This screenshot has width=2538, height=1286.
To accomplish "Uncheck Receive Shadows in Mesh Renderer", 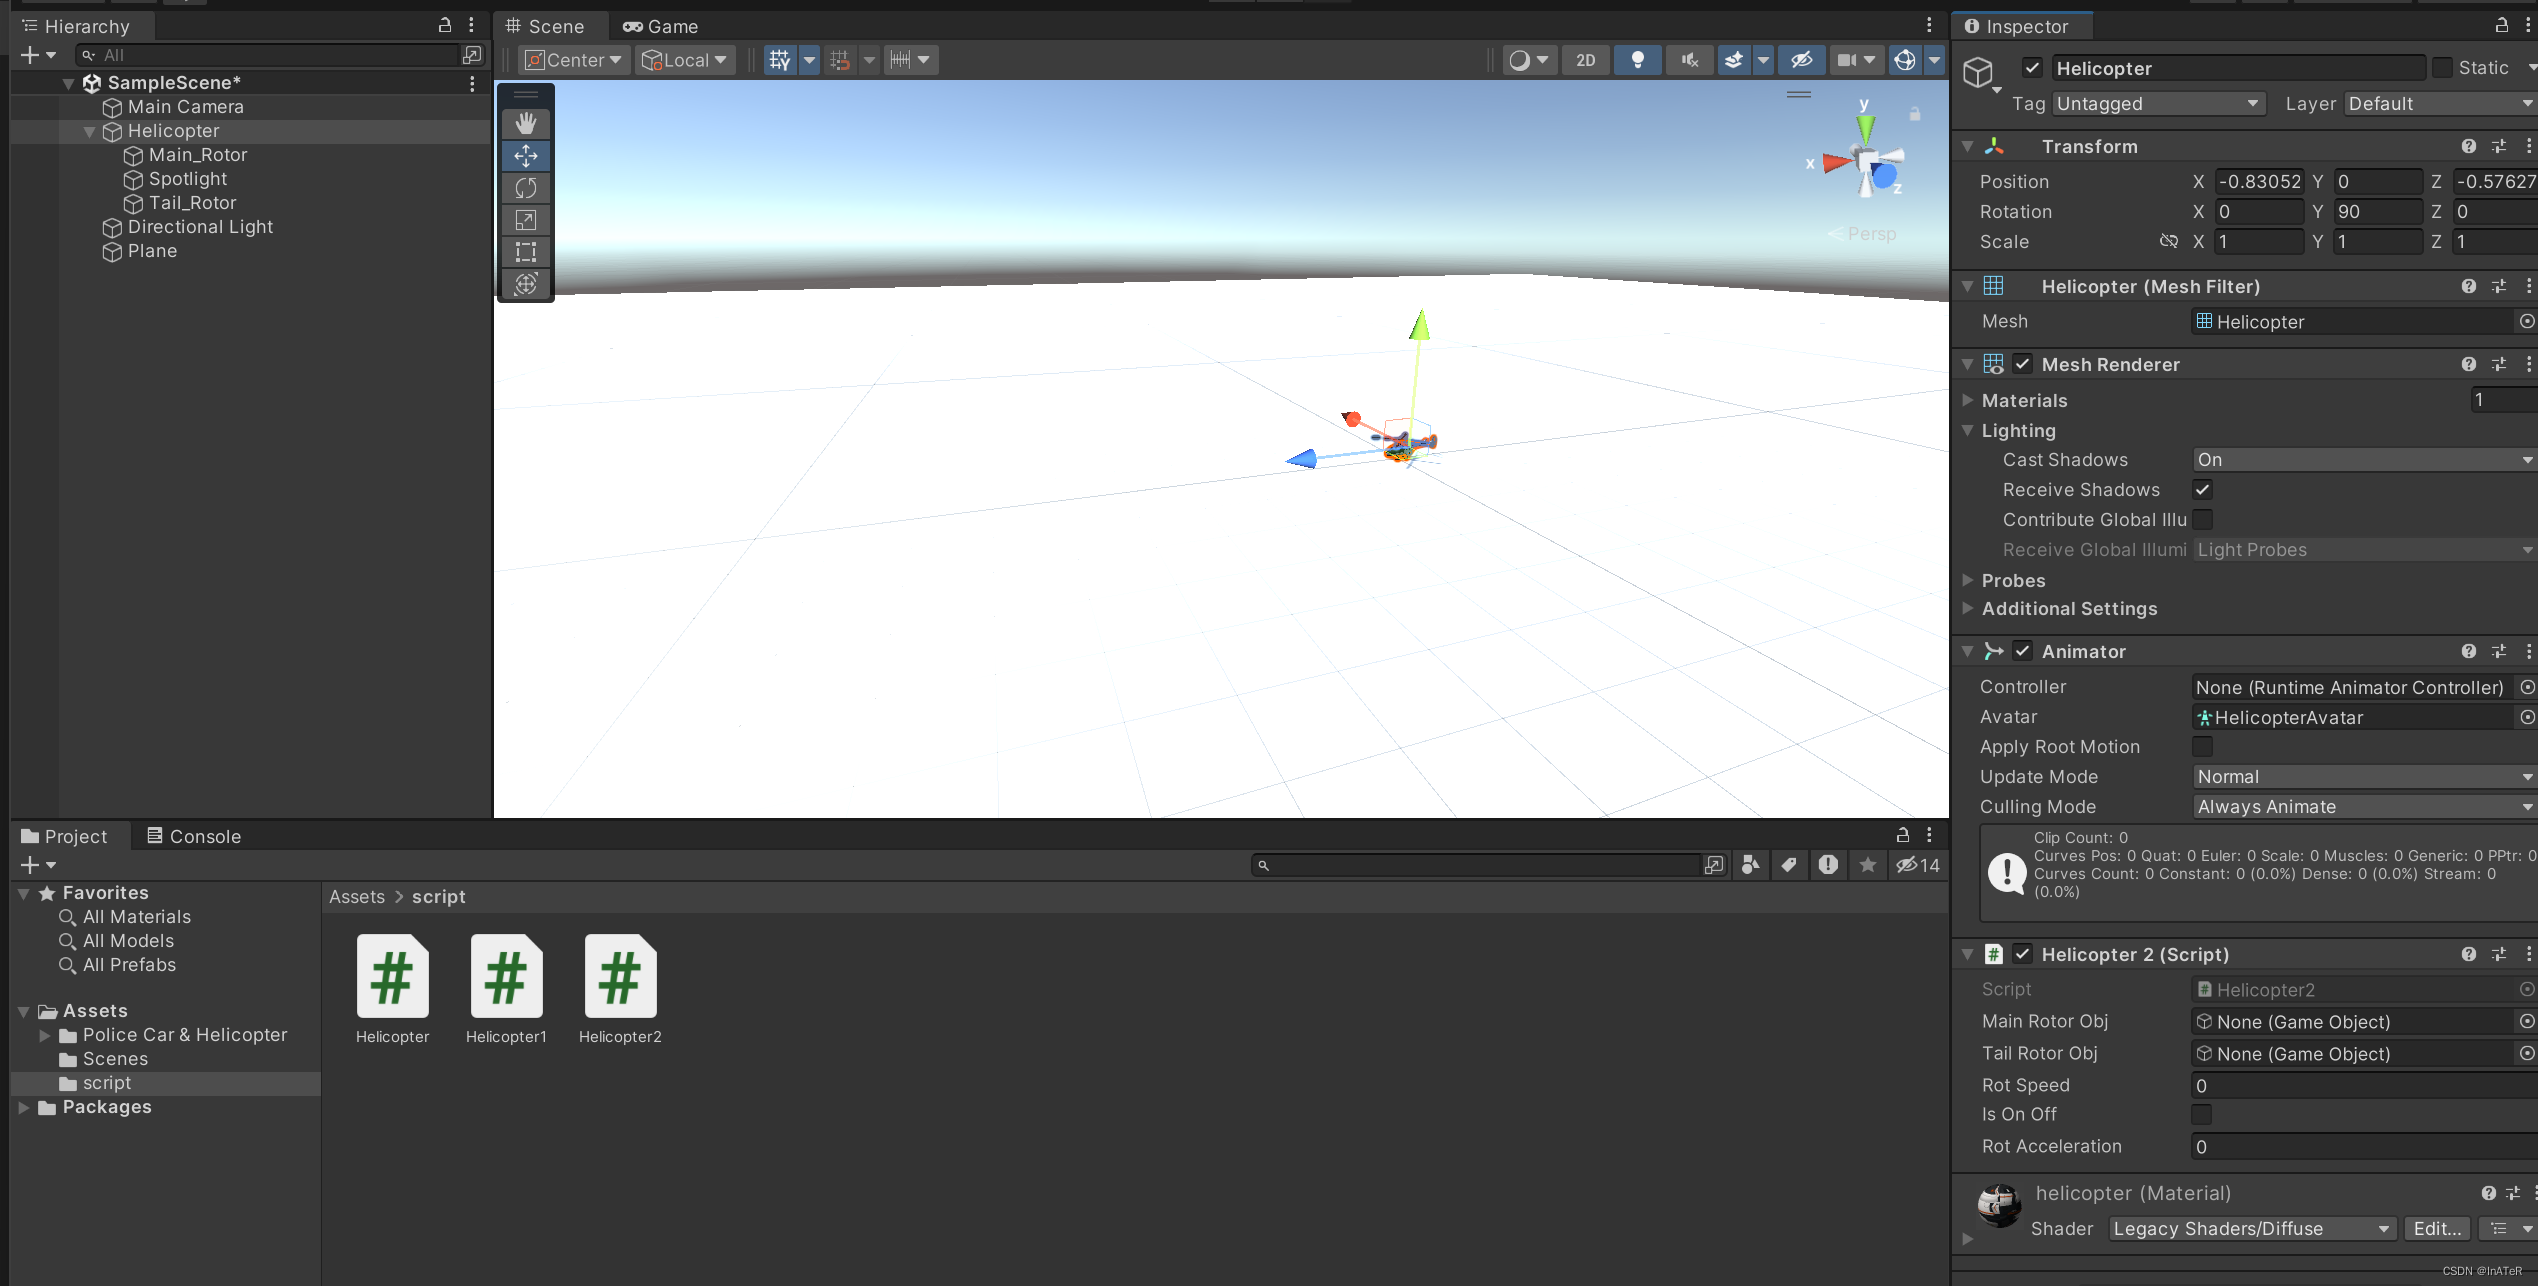I will pyautogui.click(x=2203, y=489).
